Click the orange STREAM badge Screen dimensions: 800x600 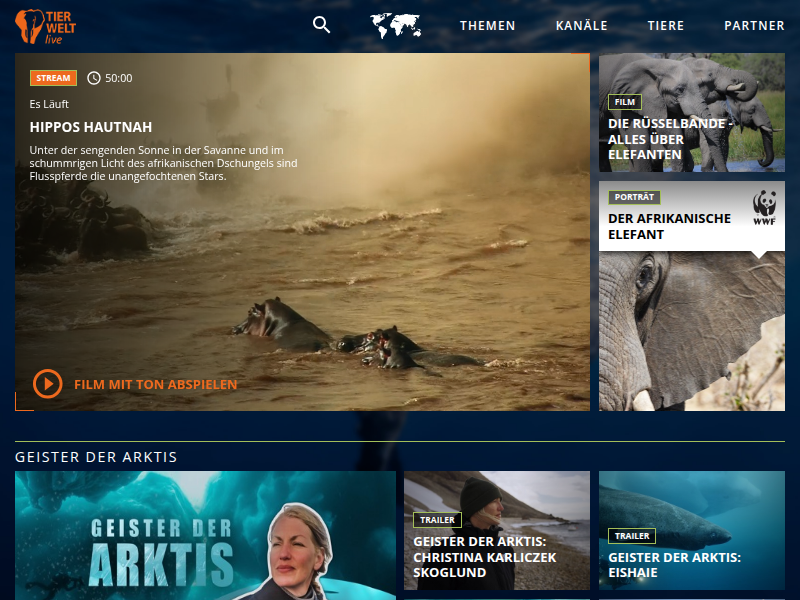tap(53, 78)
